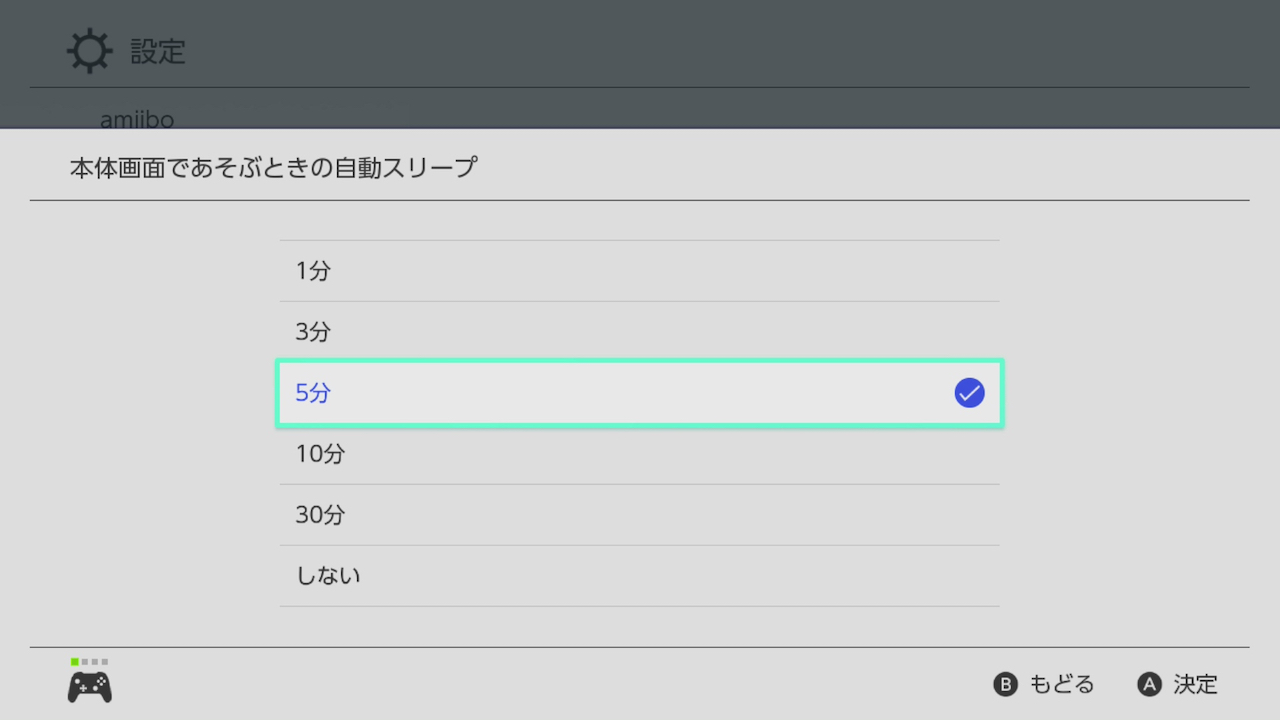Viewport: 1280px width, 720px height.
Task: Click the 設定 header title
Action: [x=158, y=52]
